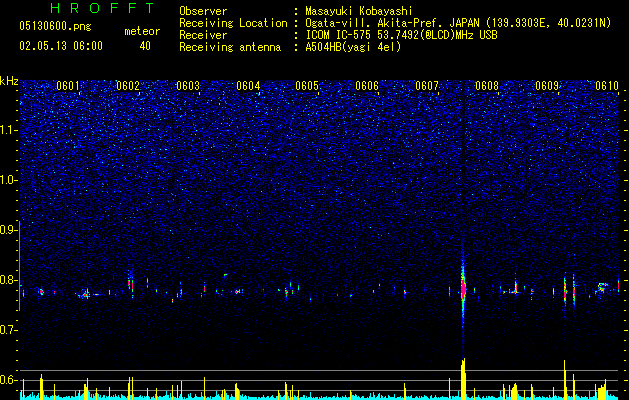Click the 0604 time marker
The height and width of the screenshot is (400, 629).
click(x=248, y=86)
